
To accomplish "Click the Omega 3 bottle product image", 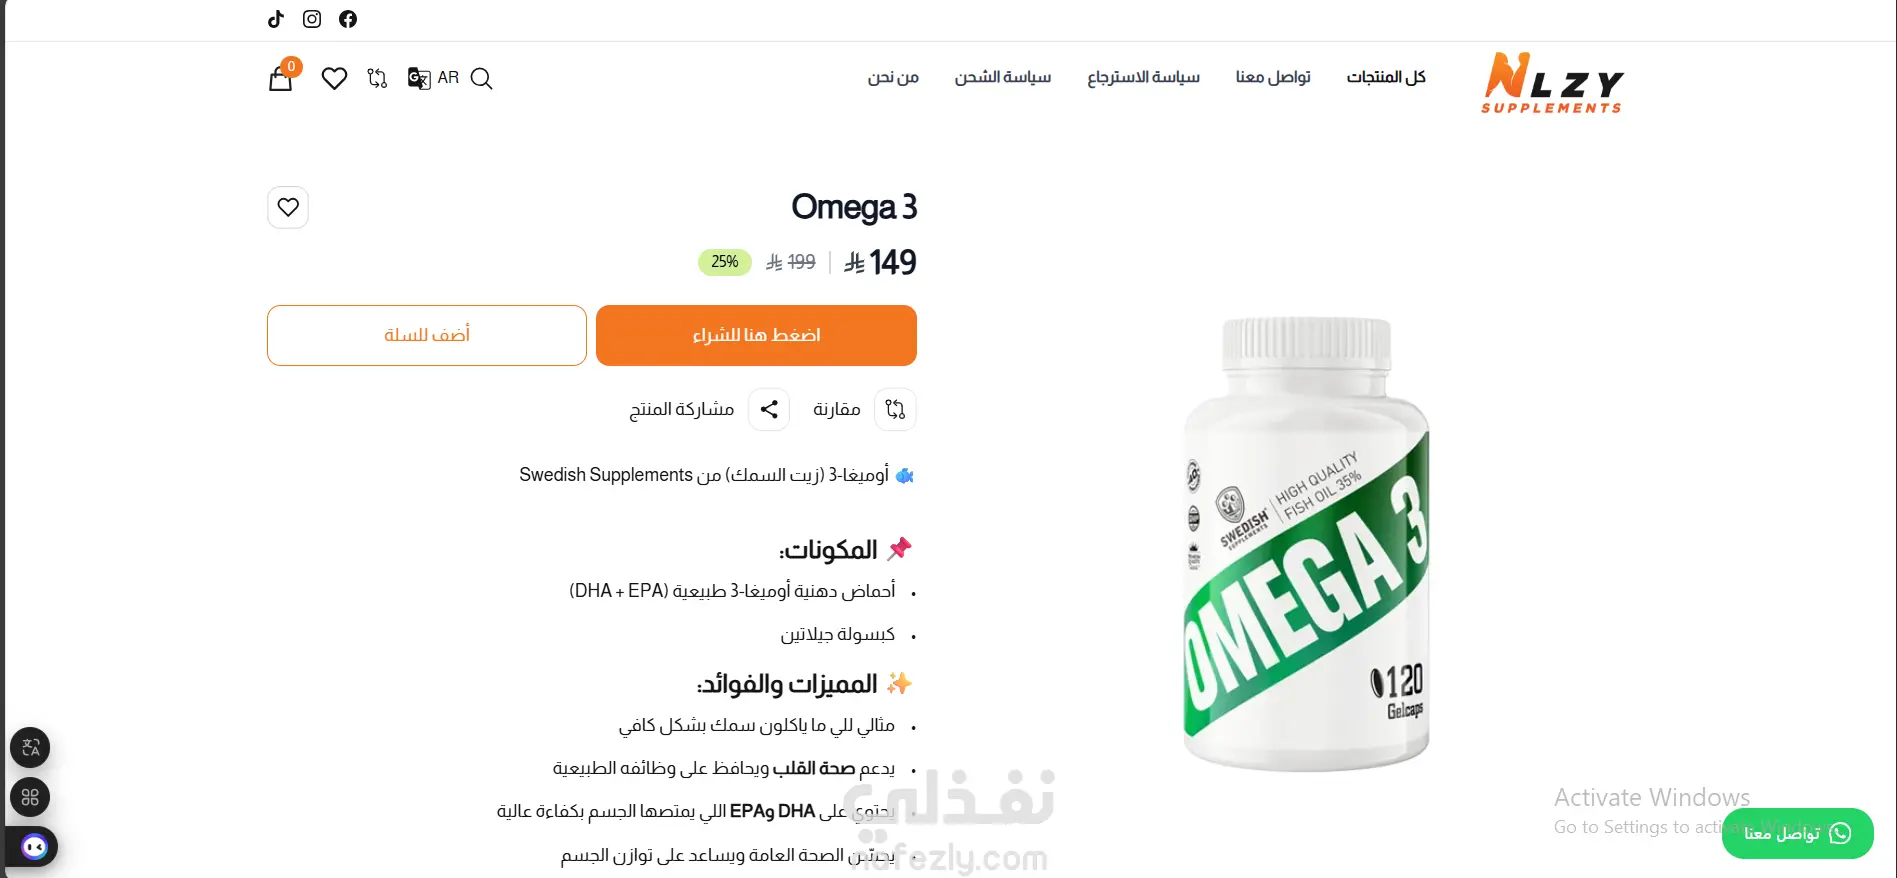I will pyautogui.click(x=1306, y=543).
